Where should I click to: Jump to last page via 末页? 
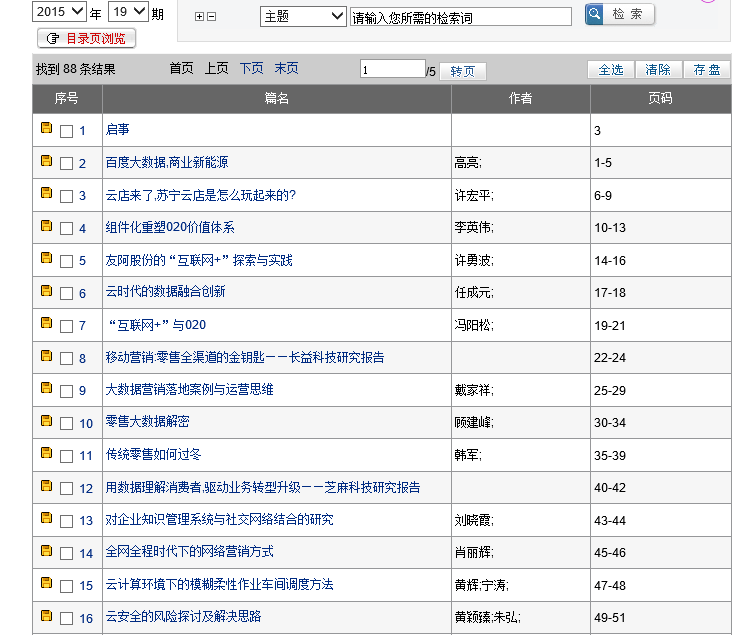point(286,69)
